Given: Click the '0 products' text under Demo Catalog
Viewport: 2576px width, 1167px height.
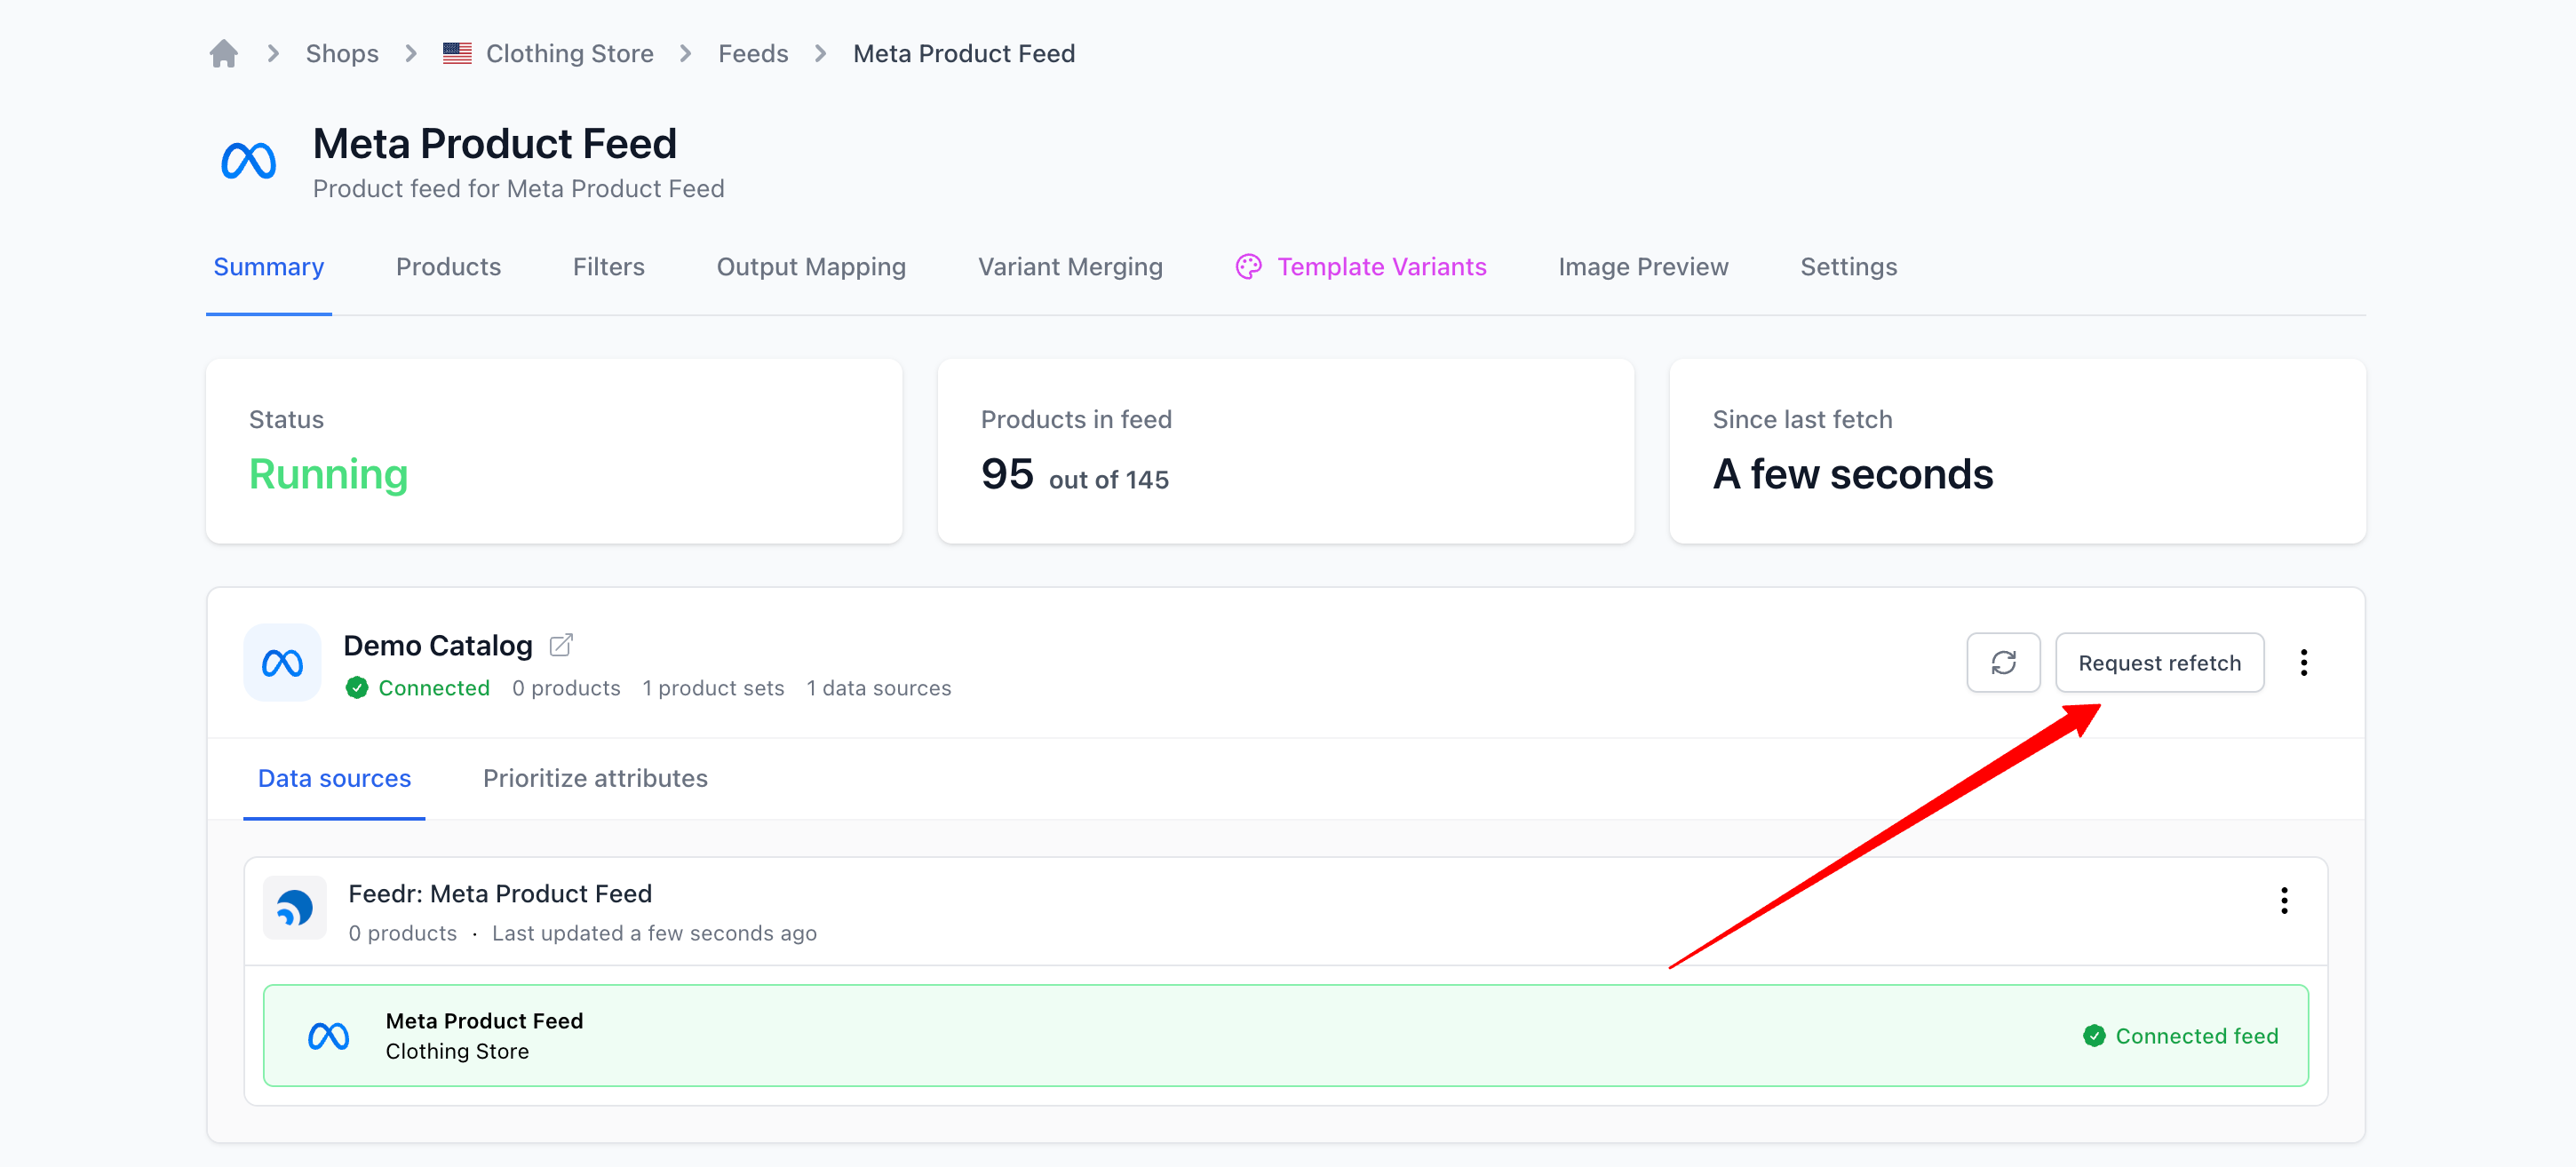Looking at the screenshot, I should [x=566, y=688].
